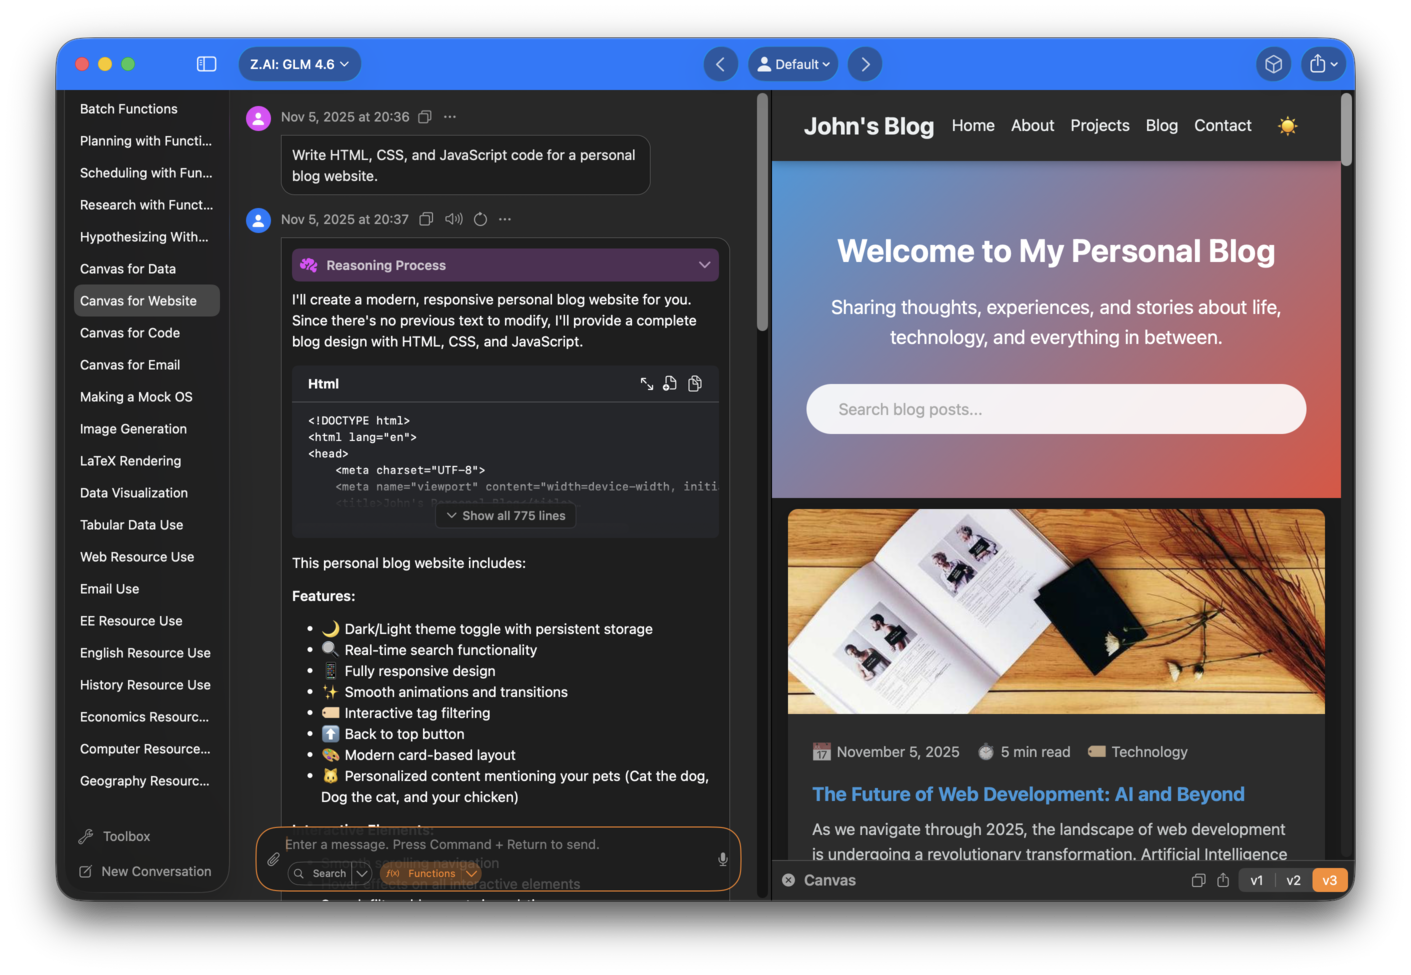The height and width of the screenshot is (975, 1411).
Task: Click Show all 775 lines
Action: pyautogui.click(x=505, y=515)
